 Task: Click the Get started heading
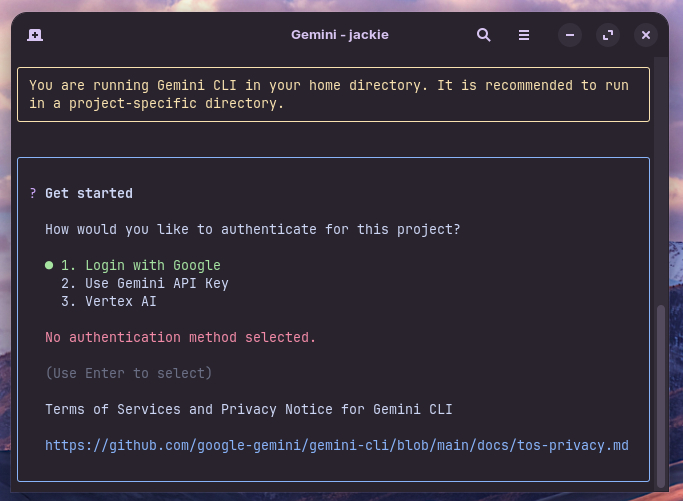click(x=89, y=194)
